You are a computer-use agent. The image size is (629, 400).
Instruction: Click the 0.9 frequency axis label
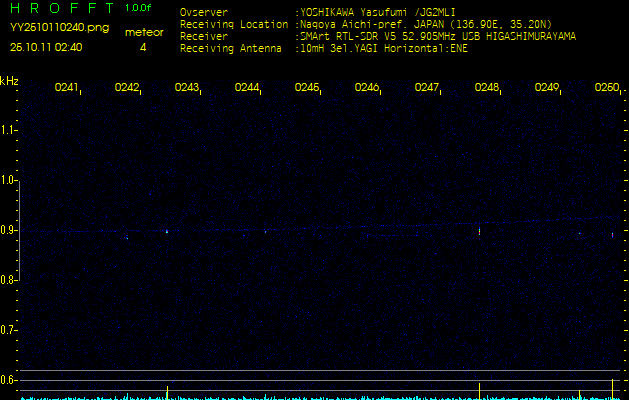pyautogui.click(x=9, y=230)
